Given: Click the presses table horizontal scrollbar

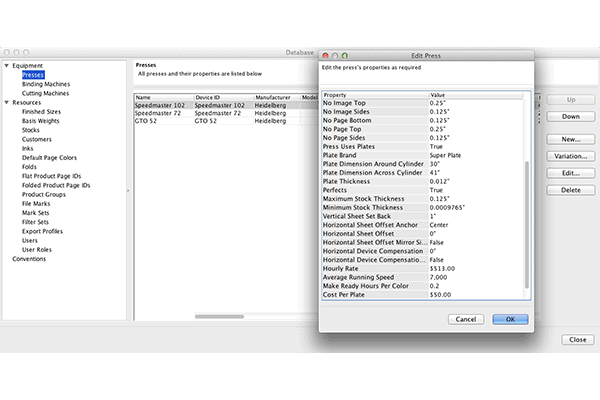Looking at the screenshot, I should coord(219,317).
